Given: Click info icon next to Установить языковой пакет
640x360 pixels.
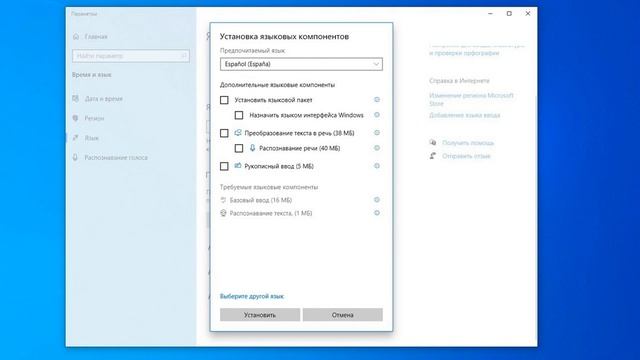Looking at the screenshot, I should pos(377,100).
